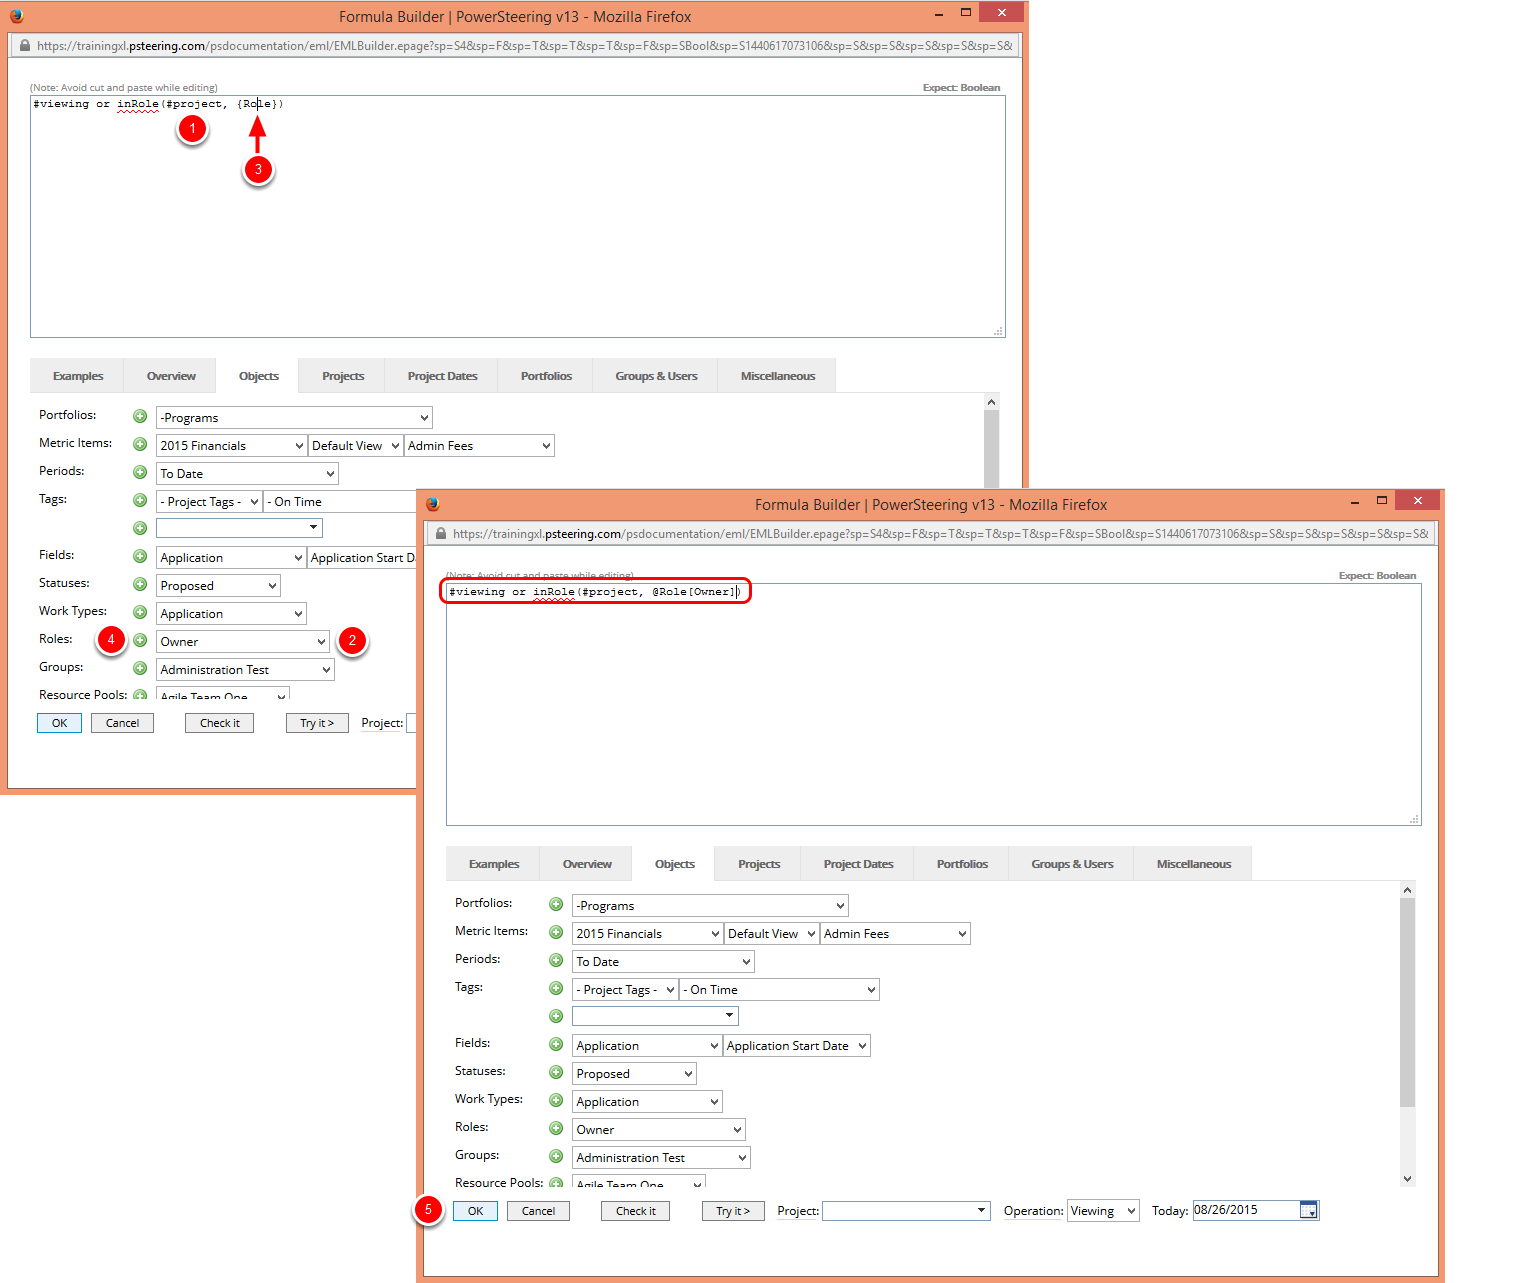Click green plus icon for Periods in back window

pos(140,472)
